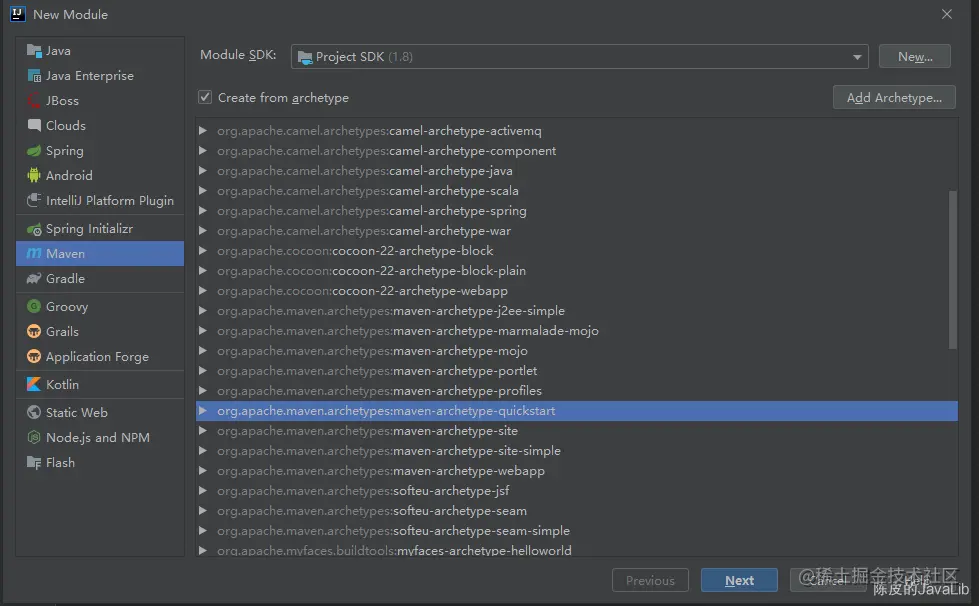The width and height of the screenshot is (979, 606).
Task: Click the Node.js and NPM icon
Action: click(x=34, y=437)
